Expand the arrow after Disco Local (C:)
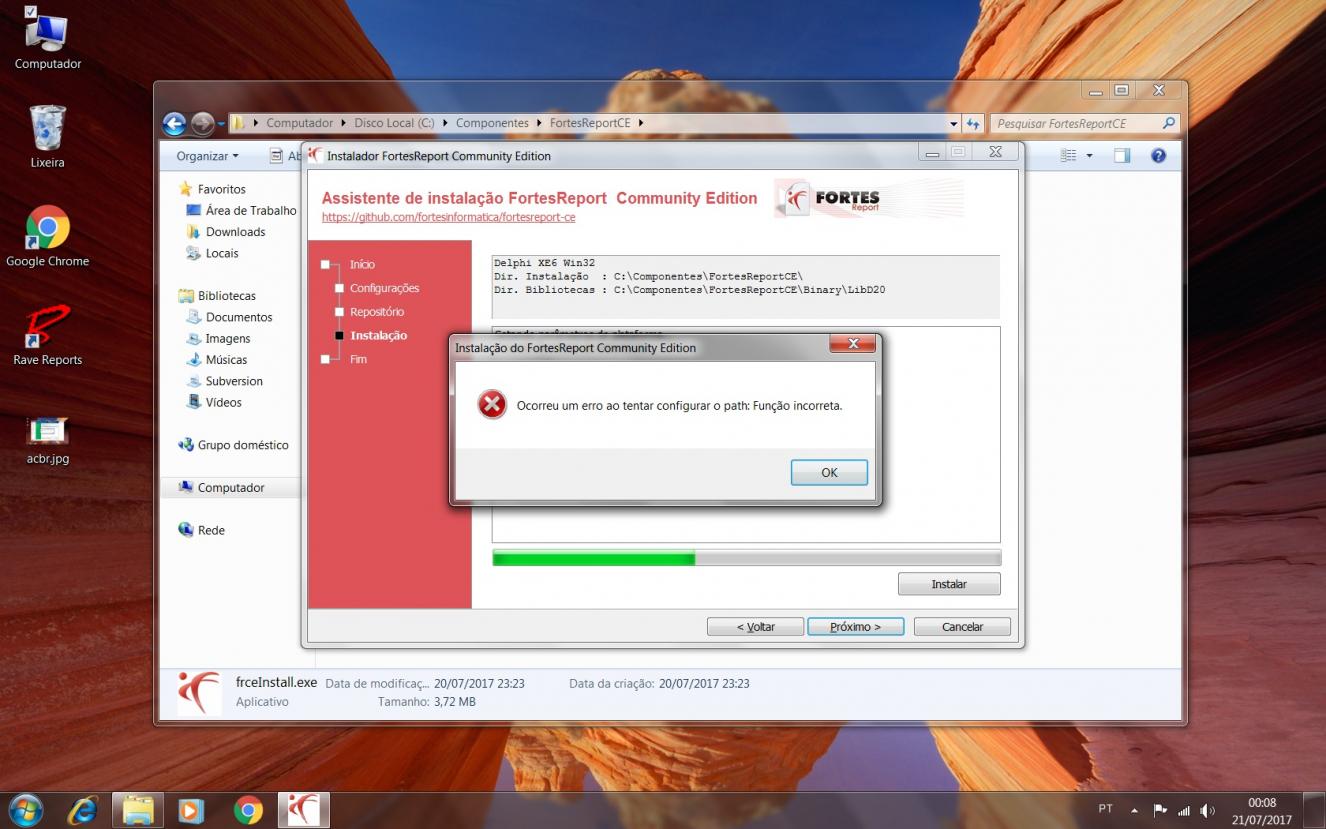Screen dimensions: 1326x829 tap(445, 123)
